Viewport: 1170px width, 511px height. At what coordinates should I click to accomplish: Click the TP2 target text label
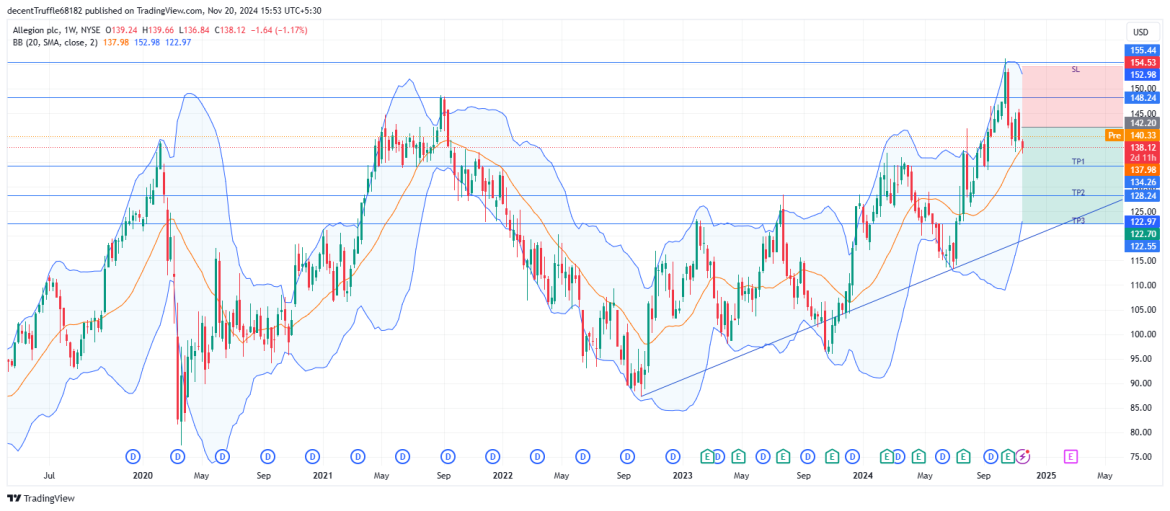tap(1078, 192)
